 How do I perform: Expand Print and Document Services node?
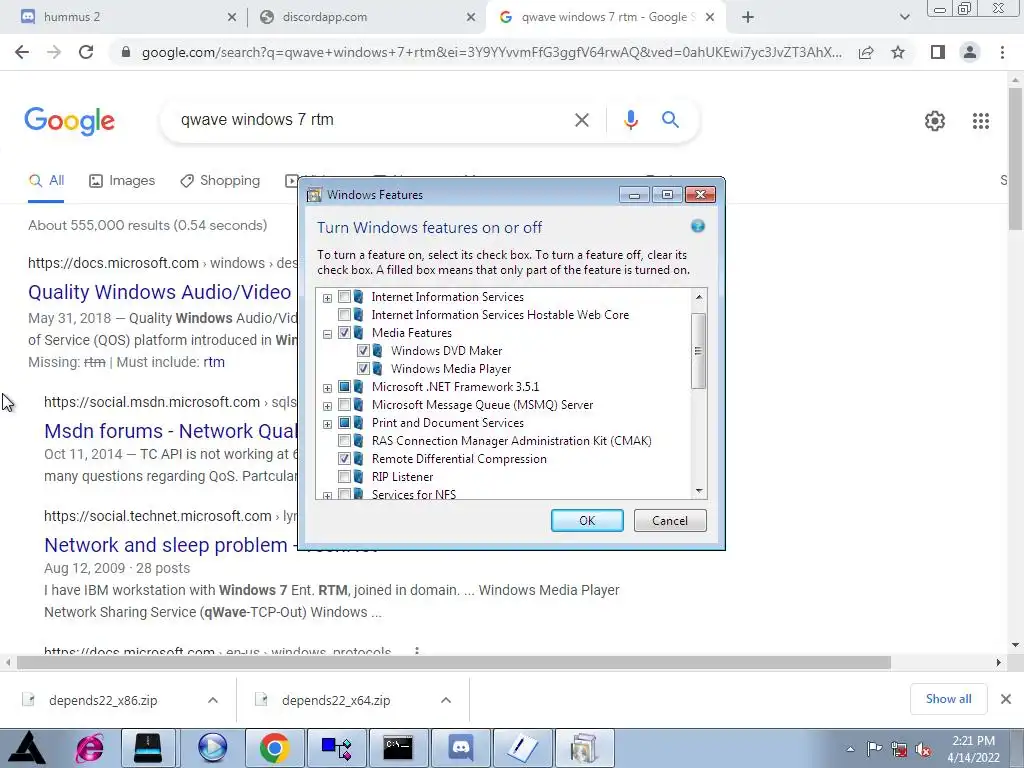(327, 424)
